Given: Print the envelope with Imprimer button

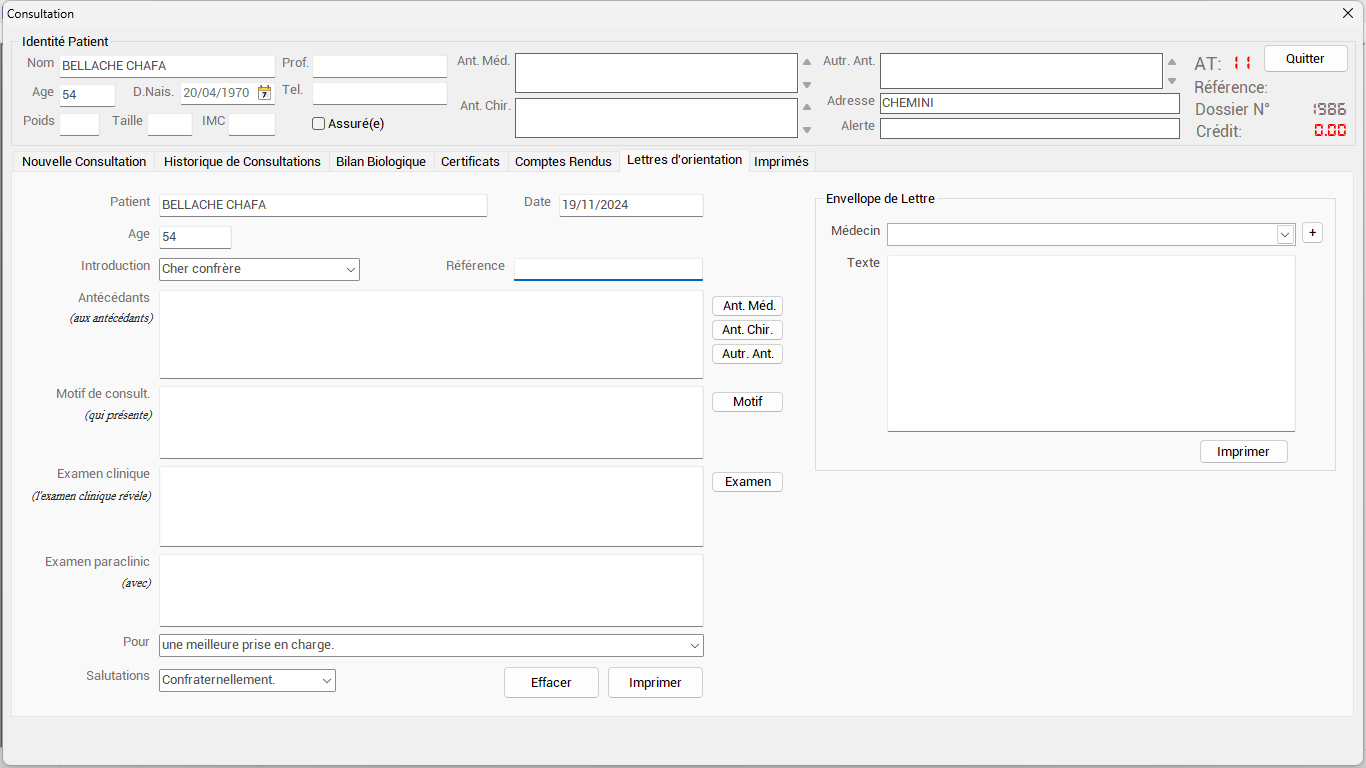Looking at the screenshot, I should click(1243, 452).
